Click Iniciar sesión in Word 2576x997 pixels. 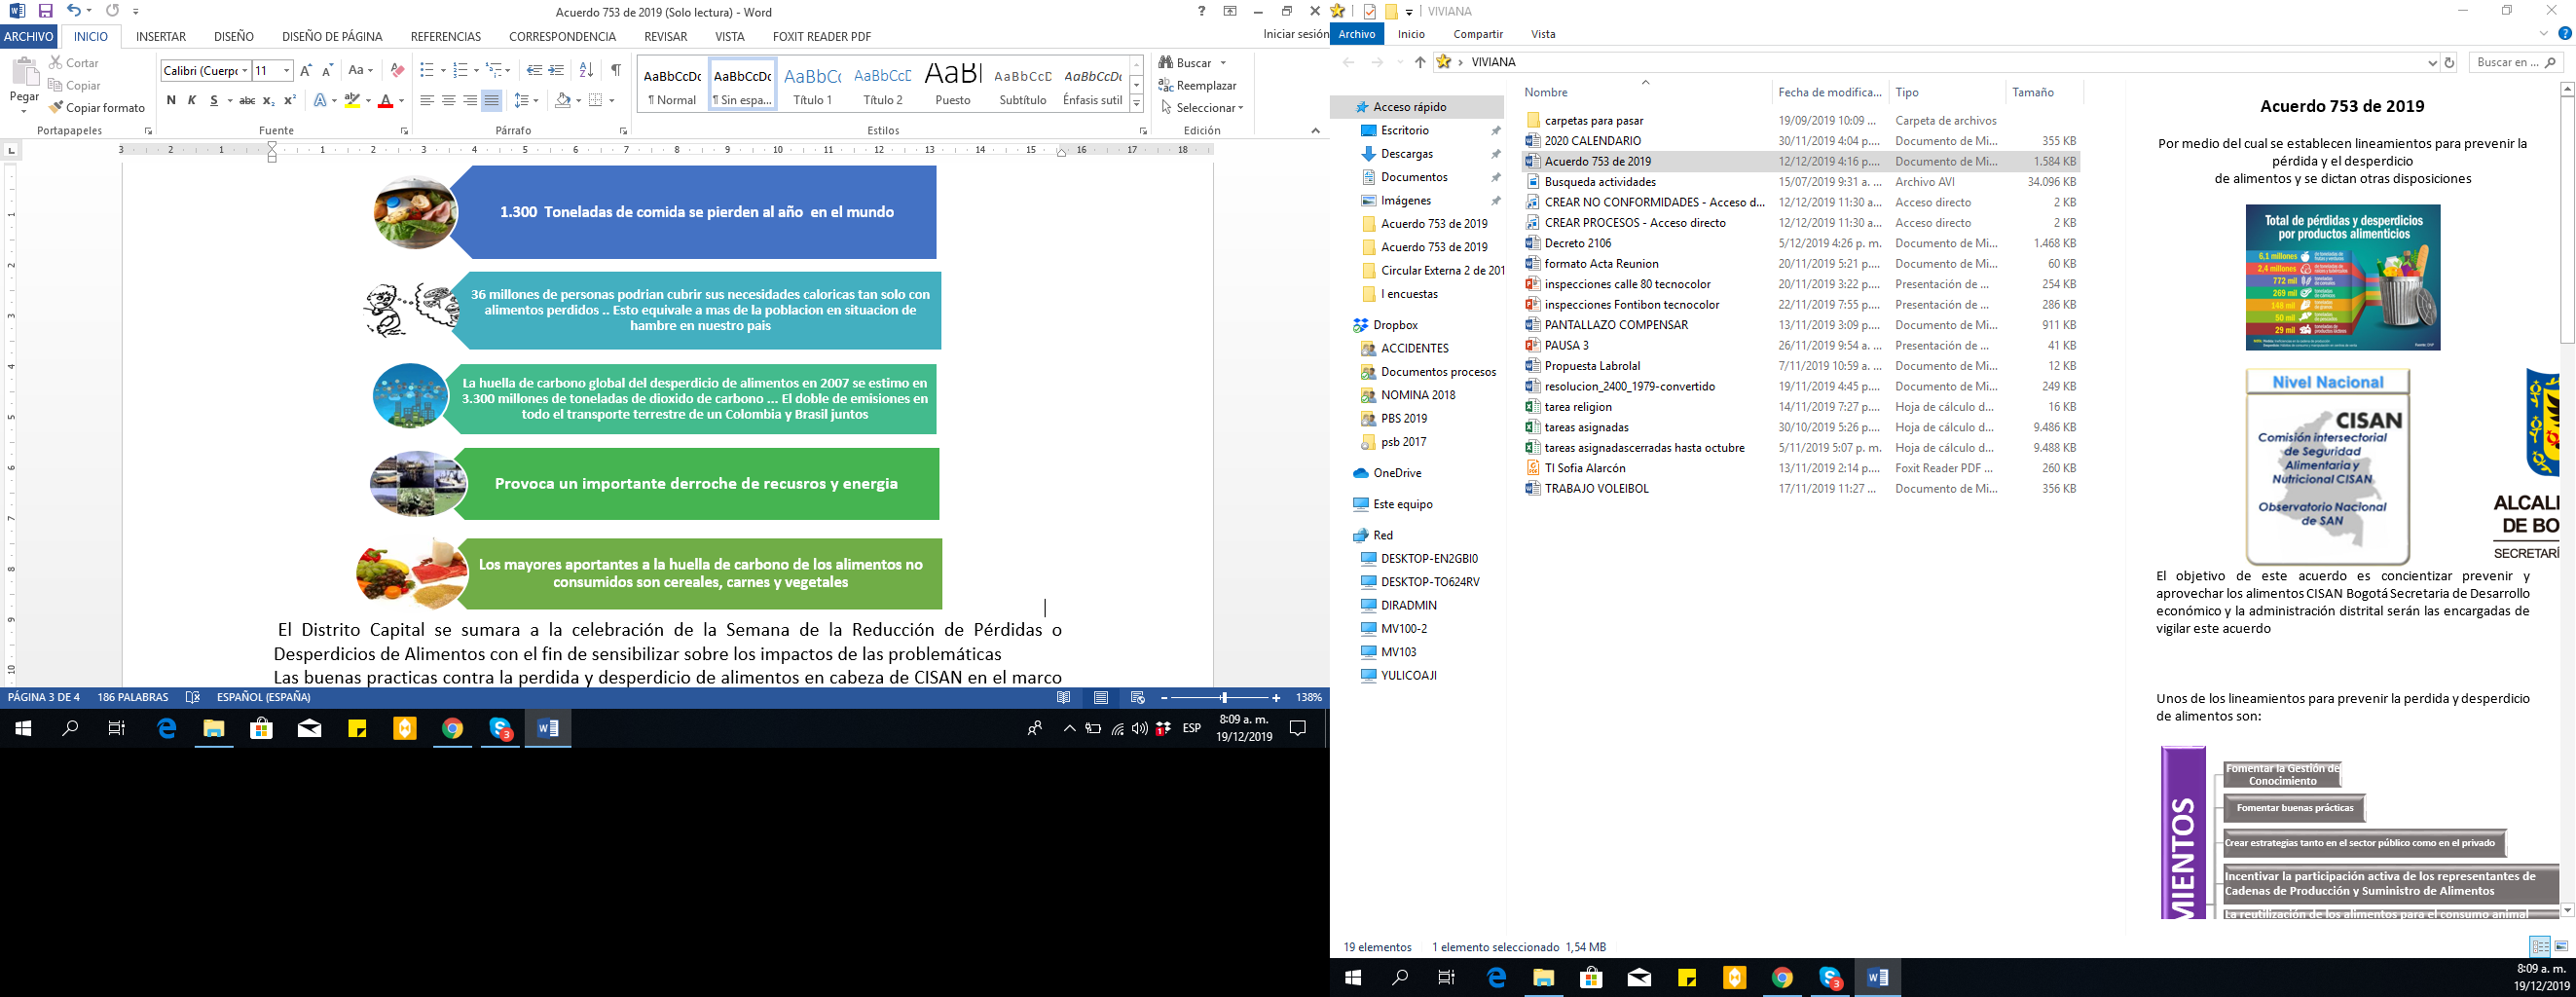[1295, 34]
